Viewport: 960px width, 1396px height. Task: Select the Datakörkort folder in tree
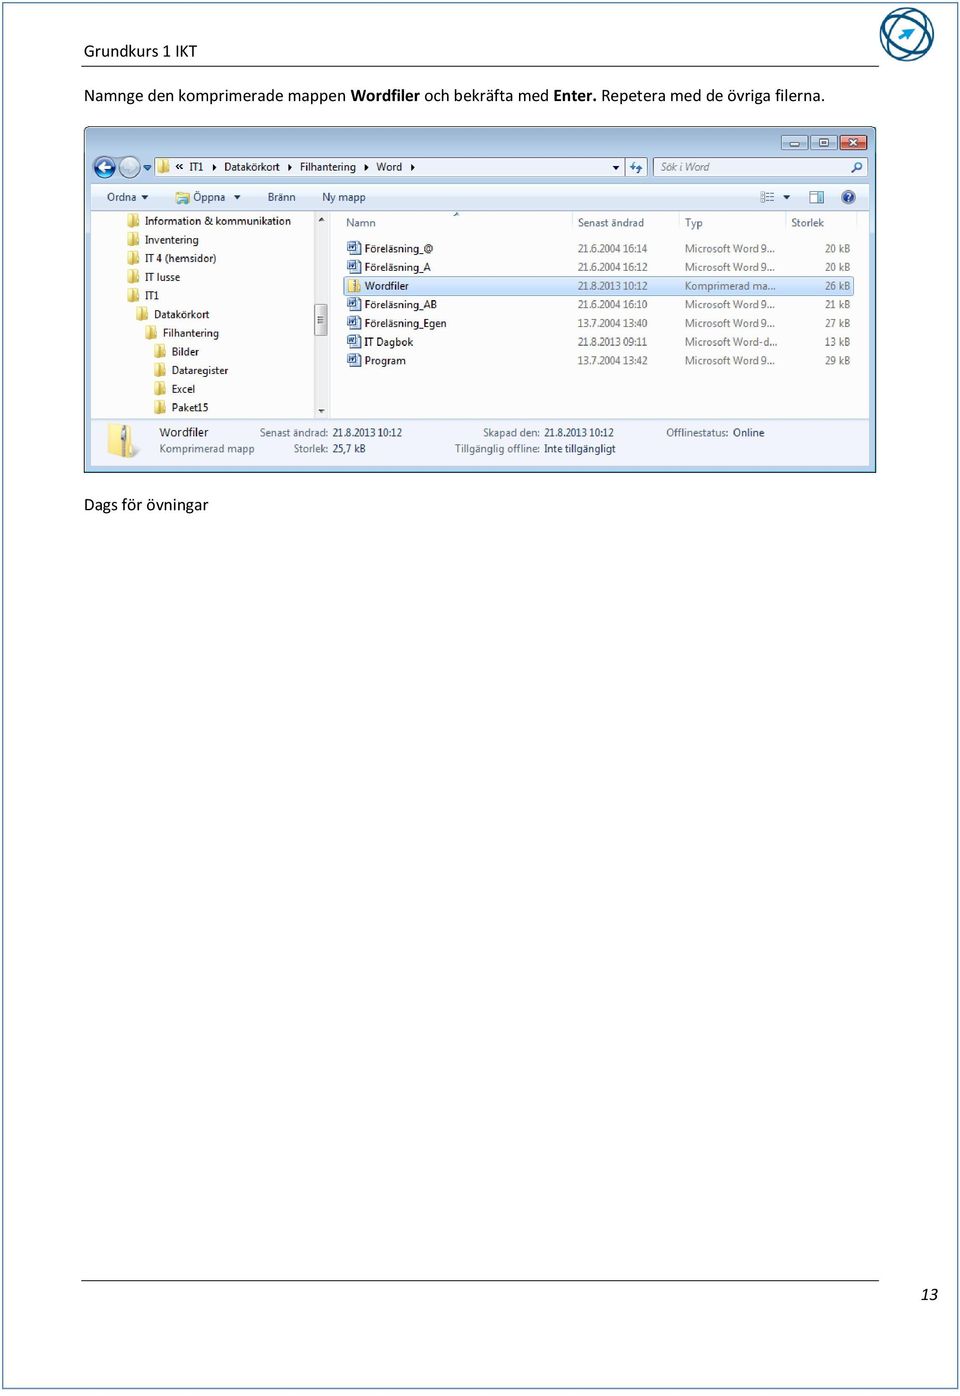[181, 314]
